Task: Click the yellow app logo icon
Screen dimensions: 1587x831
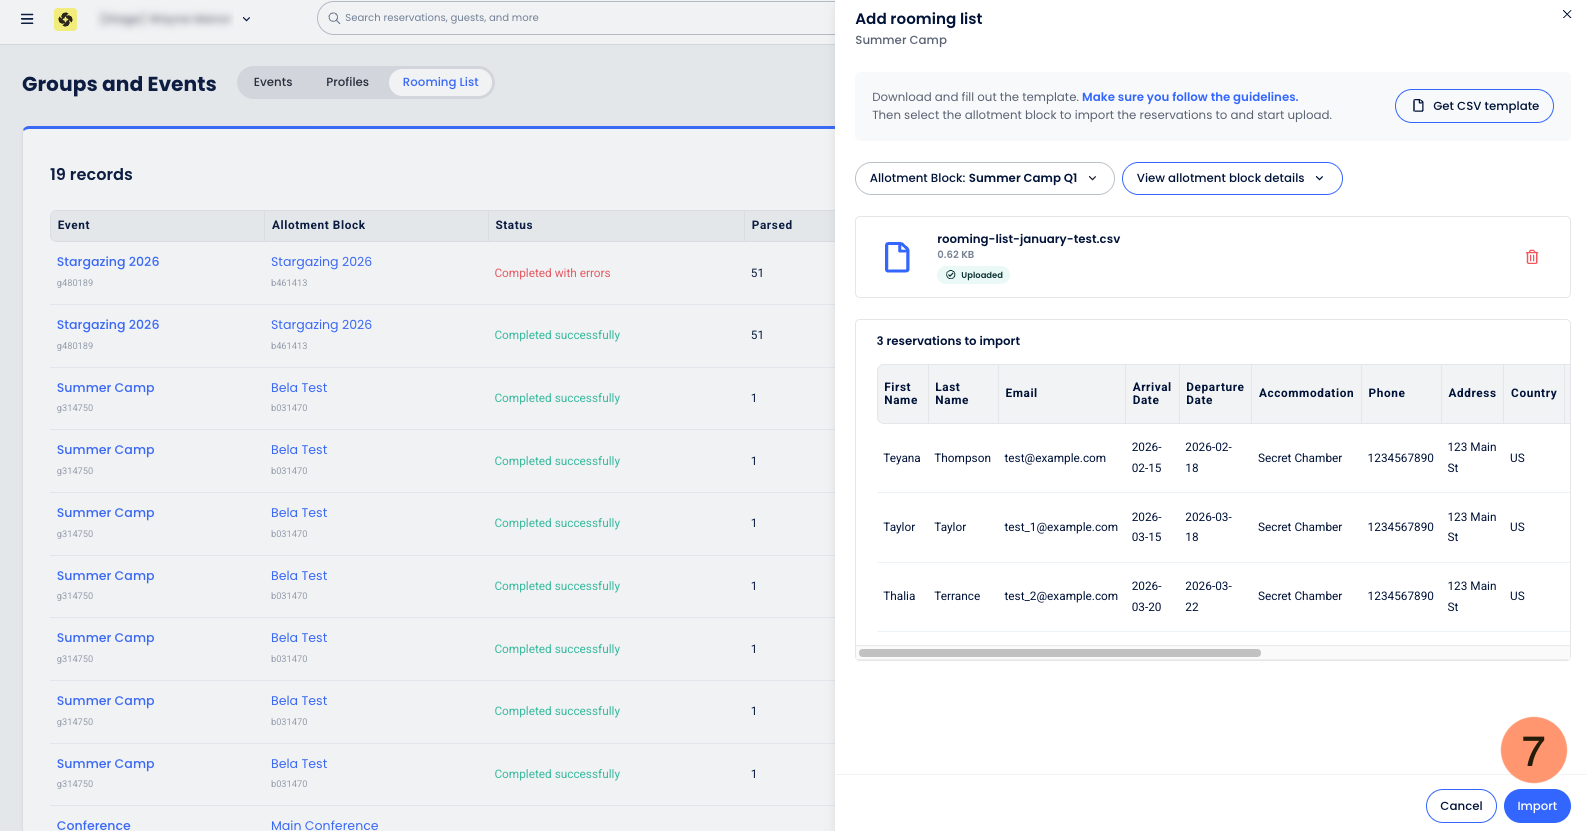Action: coord(66,19)
